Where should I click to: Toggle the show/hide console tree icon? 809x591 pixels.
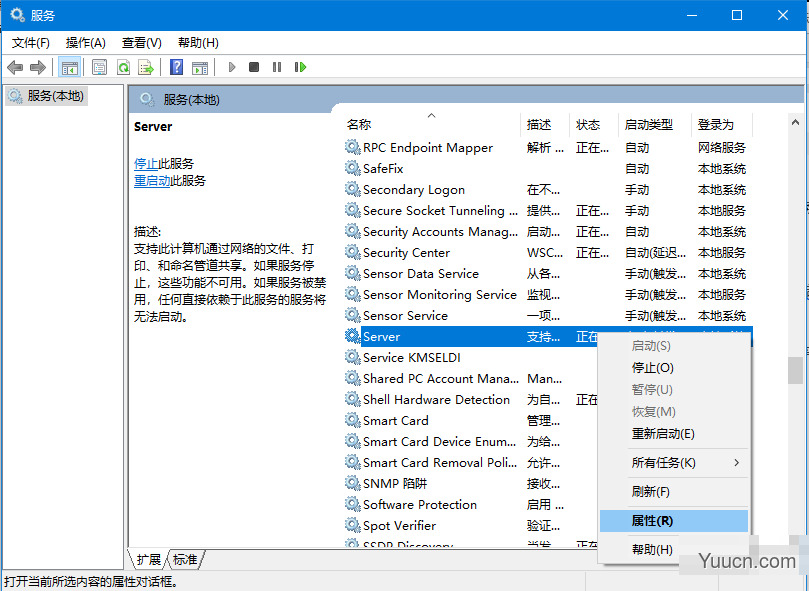69,67
